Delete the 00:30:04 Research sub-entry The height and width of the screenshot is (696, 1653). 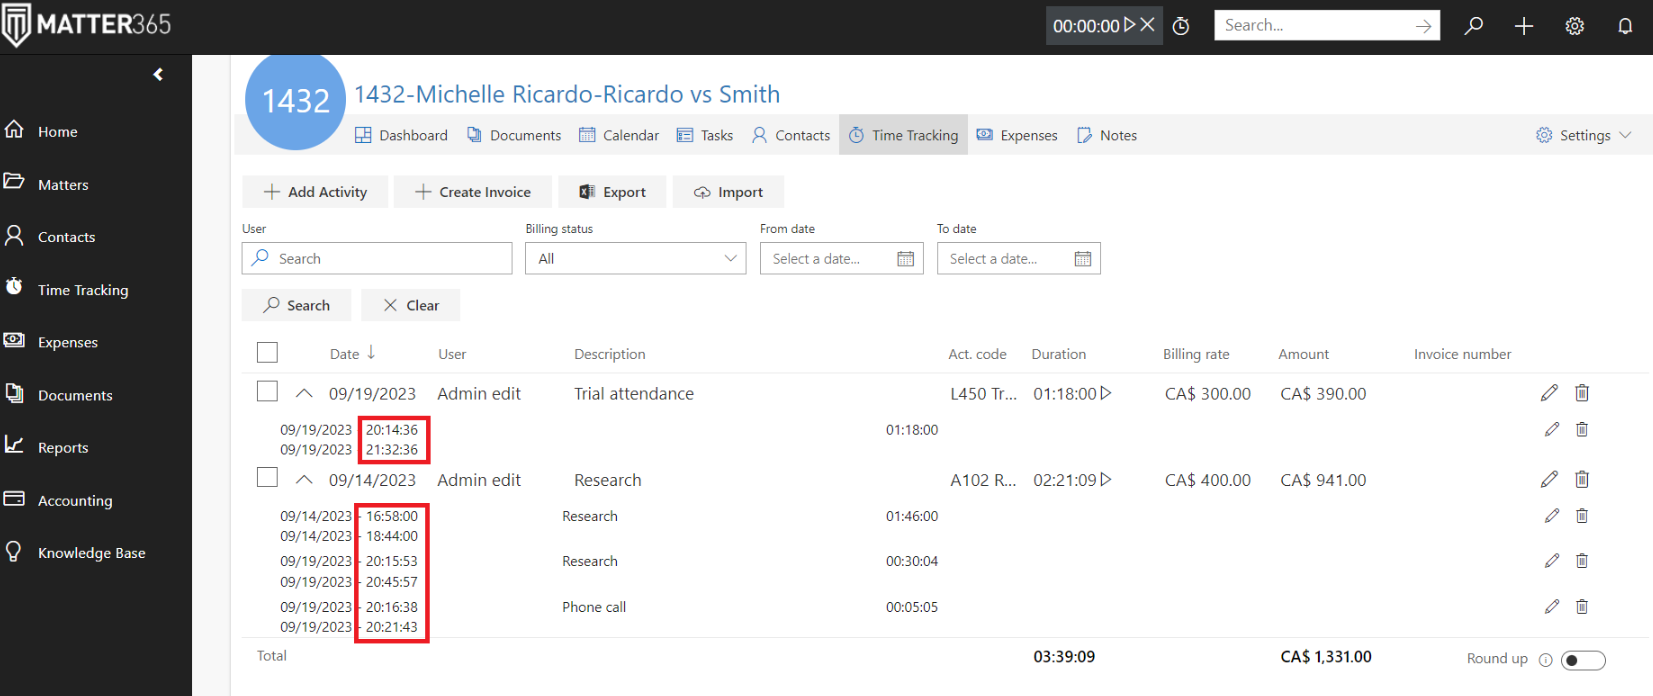pyautogui.click(x=1582, y=561)
